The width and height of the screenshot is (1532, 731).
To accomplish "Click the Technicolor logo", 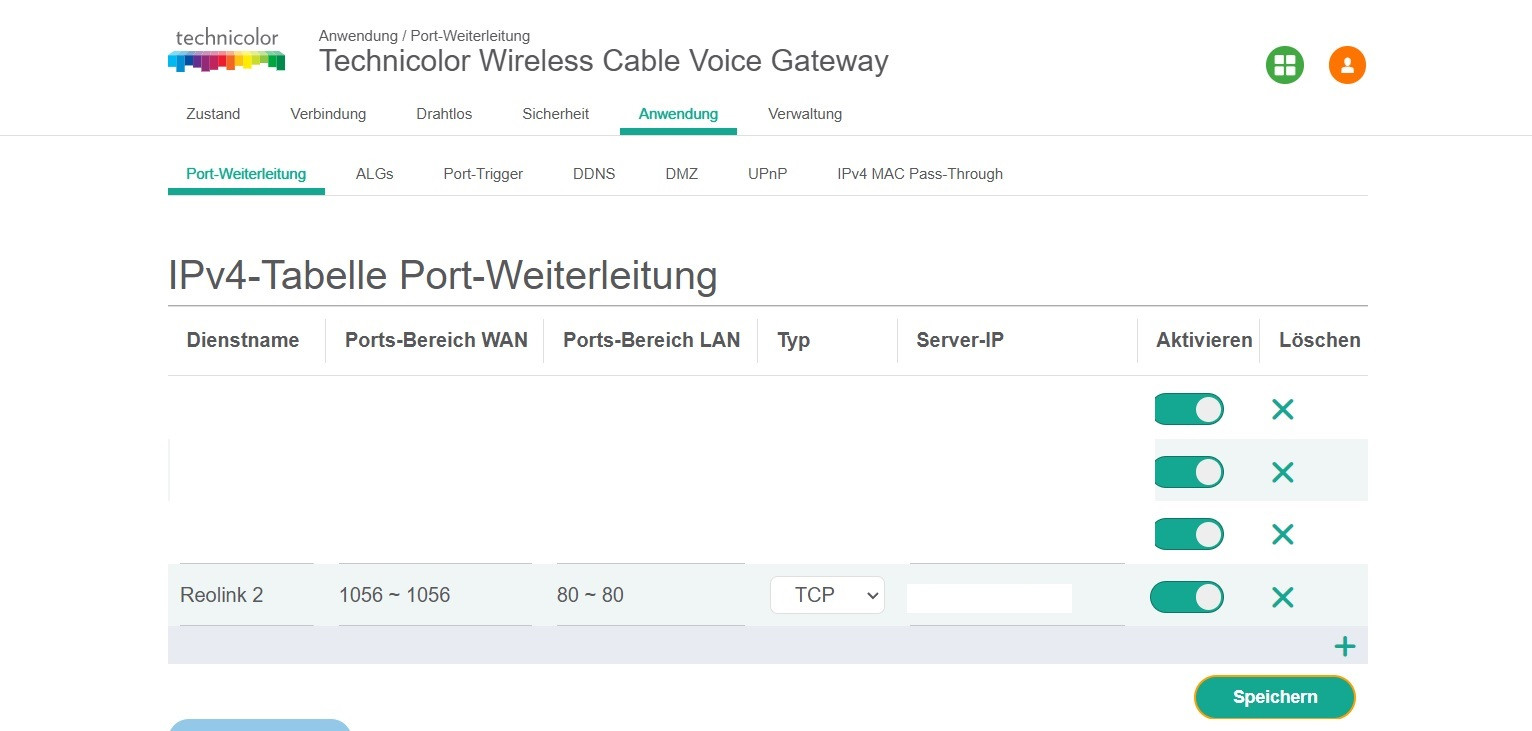I will (226, 51).
